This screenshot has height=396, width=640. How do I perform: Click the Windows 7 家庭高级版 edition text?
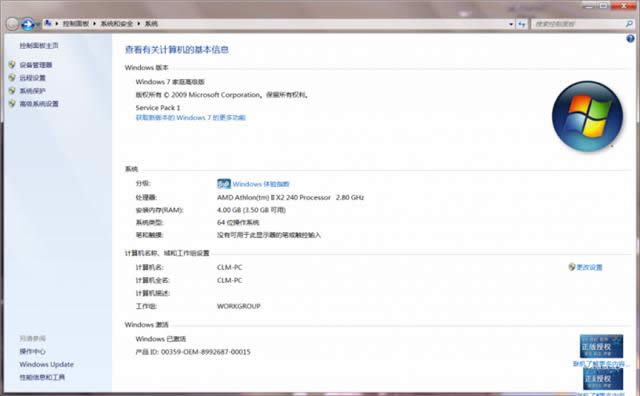click(x=170, y=82)
